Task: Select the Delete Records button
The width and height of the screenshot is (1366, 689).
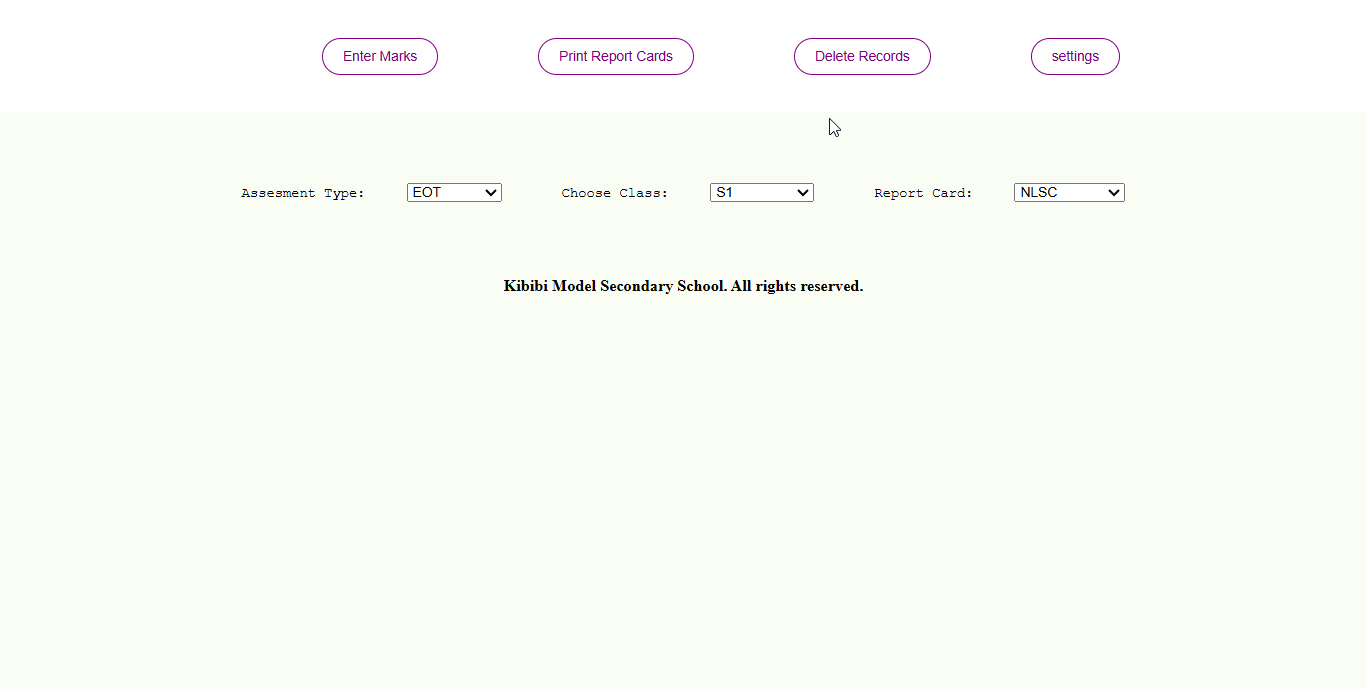Action: point(862,57)
